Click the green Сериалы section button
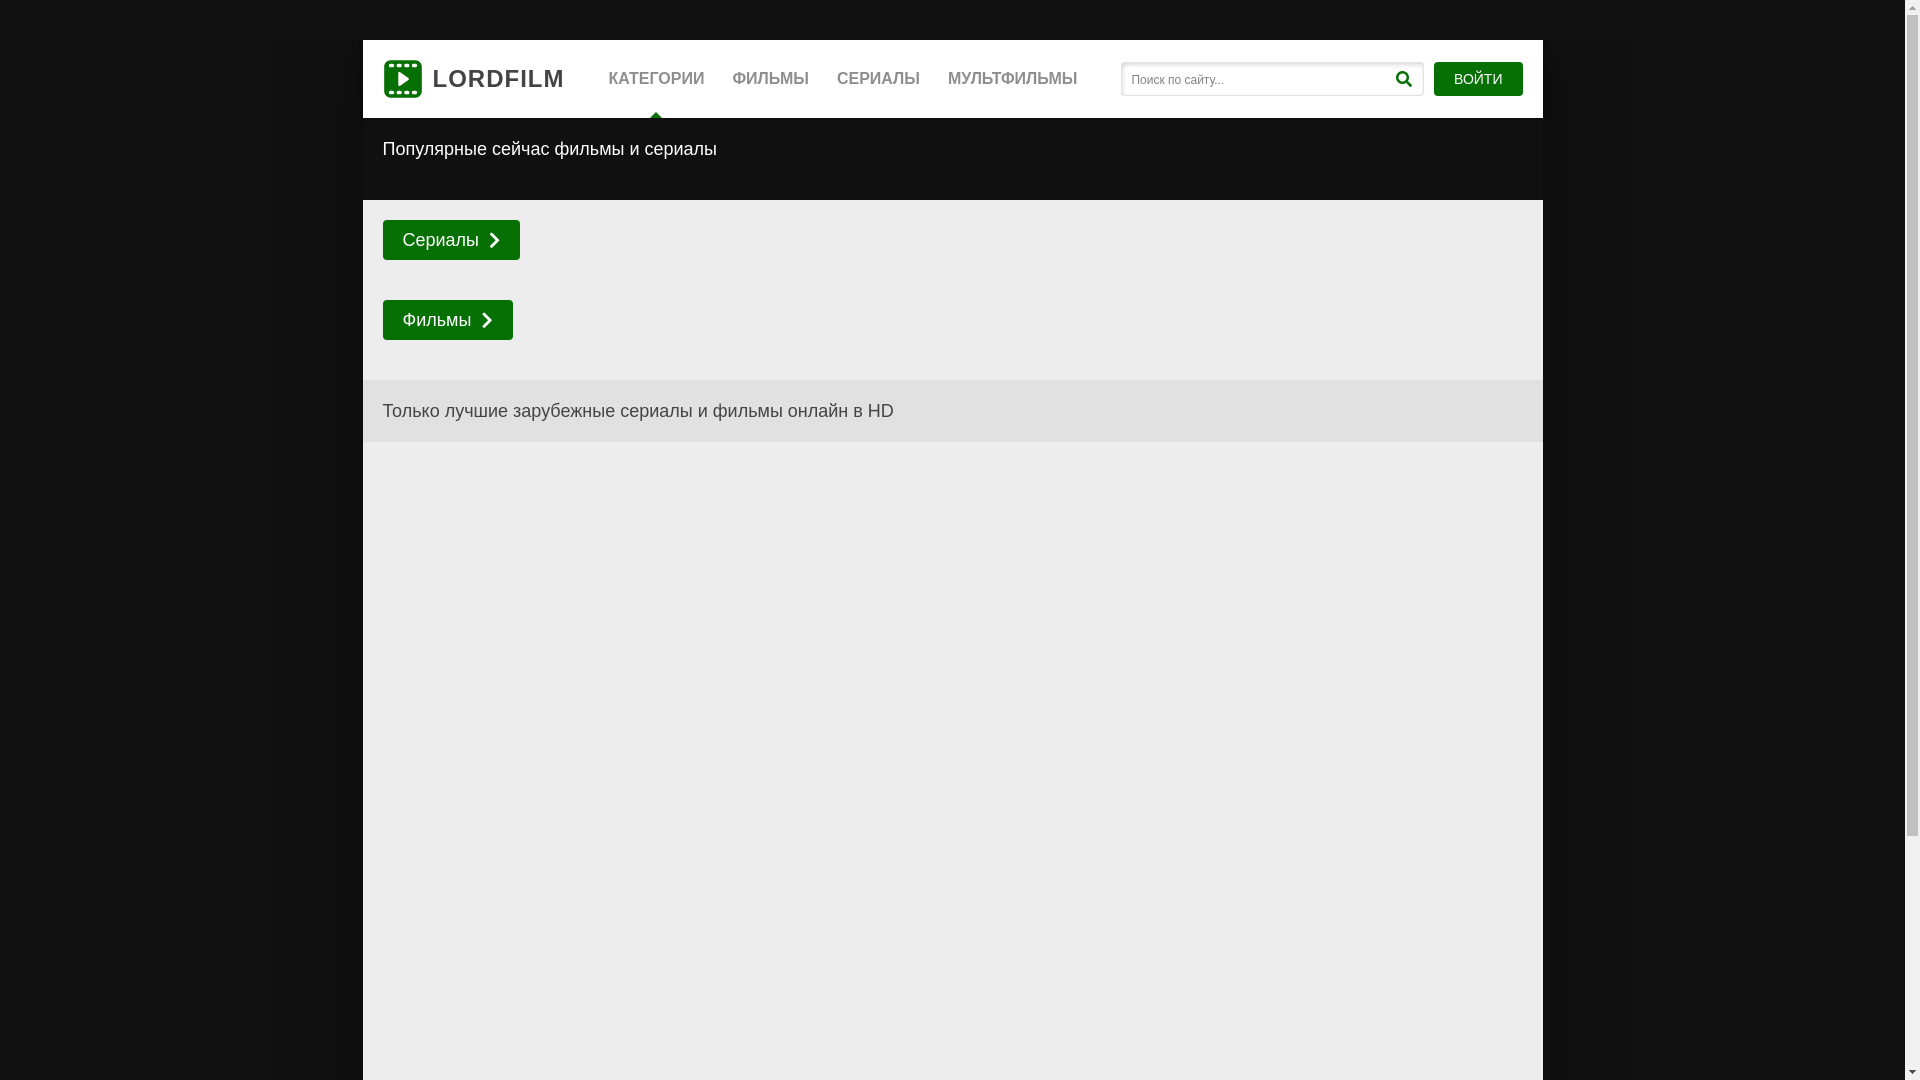Viewport: 1920px width, 1080px height. [440, 240]
